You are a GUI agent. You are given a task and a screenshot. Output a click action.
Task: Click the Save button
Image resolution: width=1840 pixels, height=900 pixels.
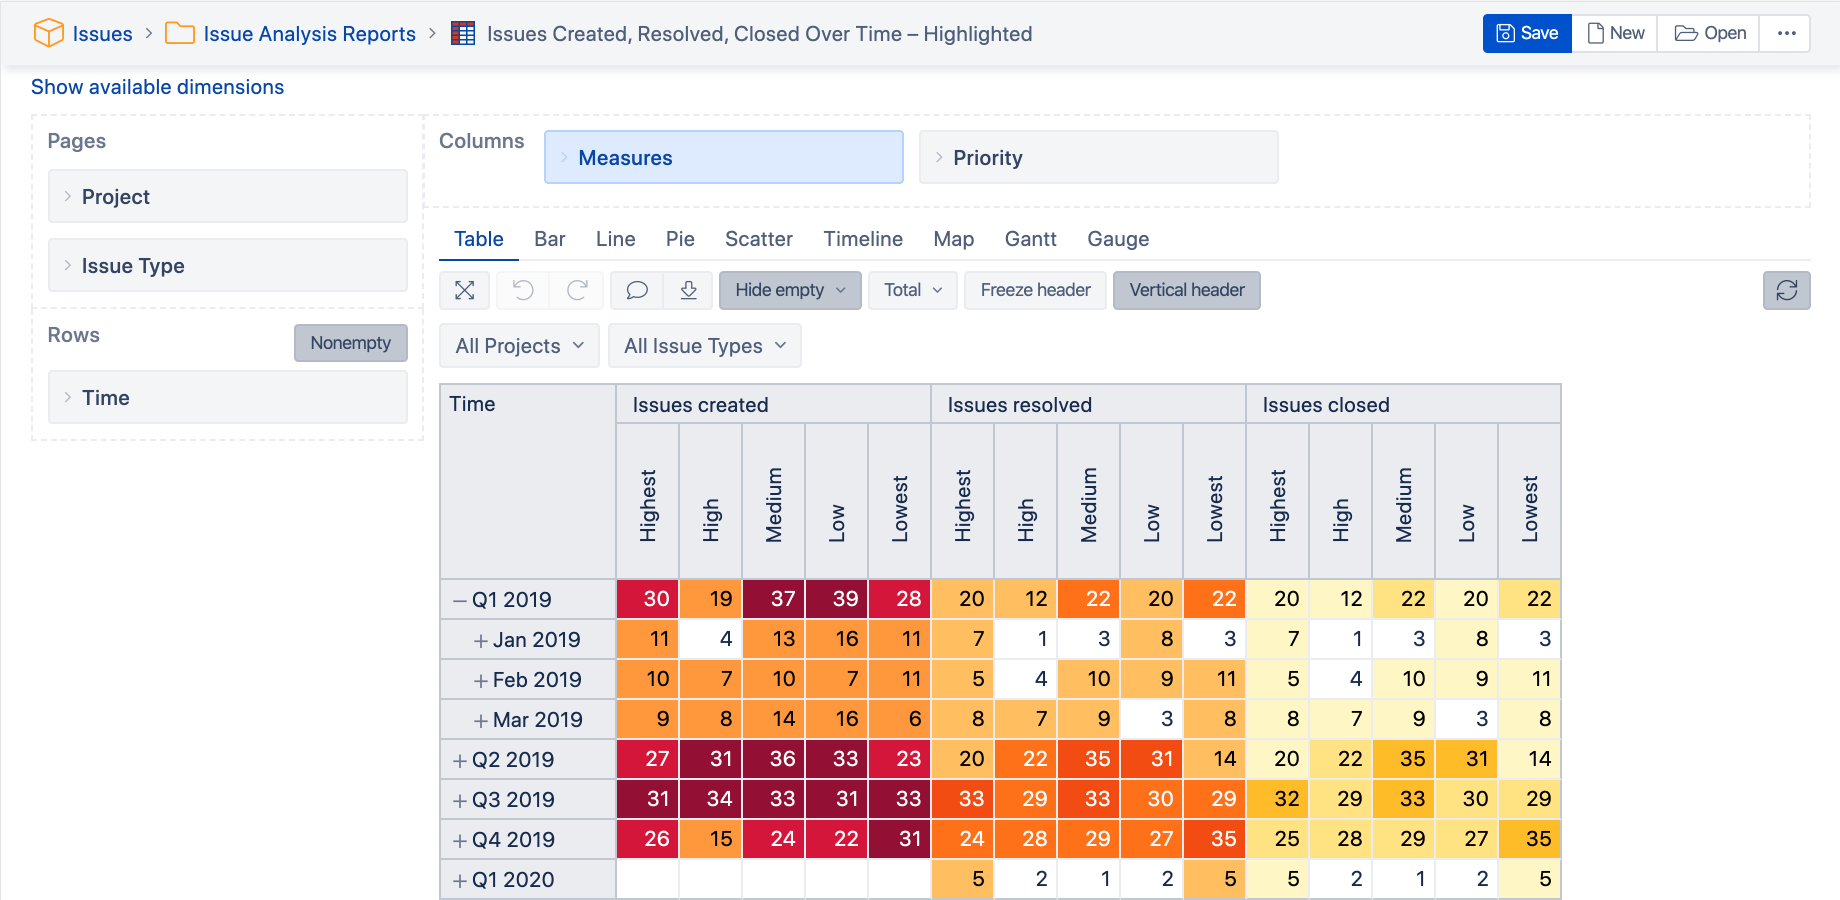[1527, 33]
